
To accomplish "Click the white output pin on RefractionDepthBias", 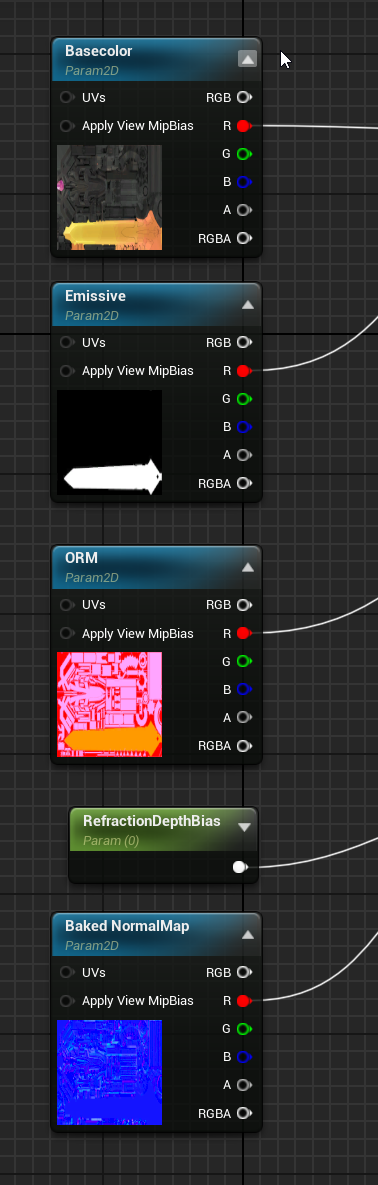I will (x=240, y=867).
